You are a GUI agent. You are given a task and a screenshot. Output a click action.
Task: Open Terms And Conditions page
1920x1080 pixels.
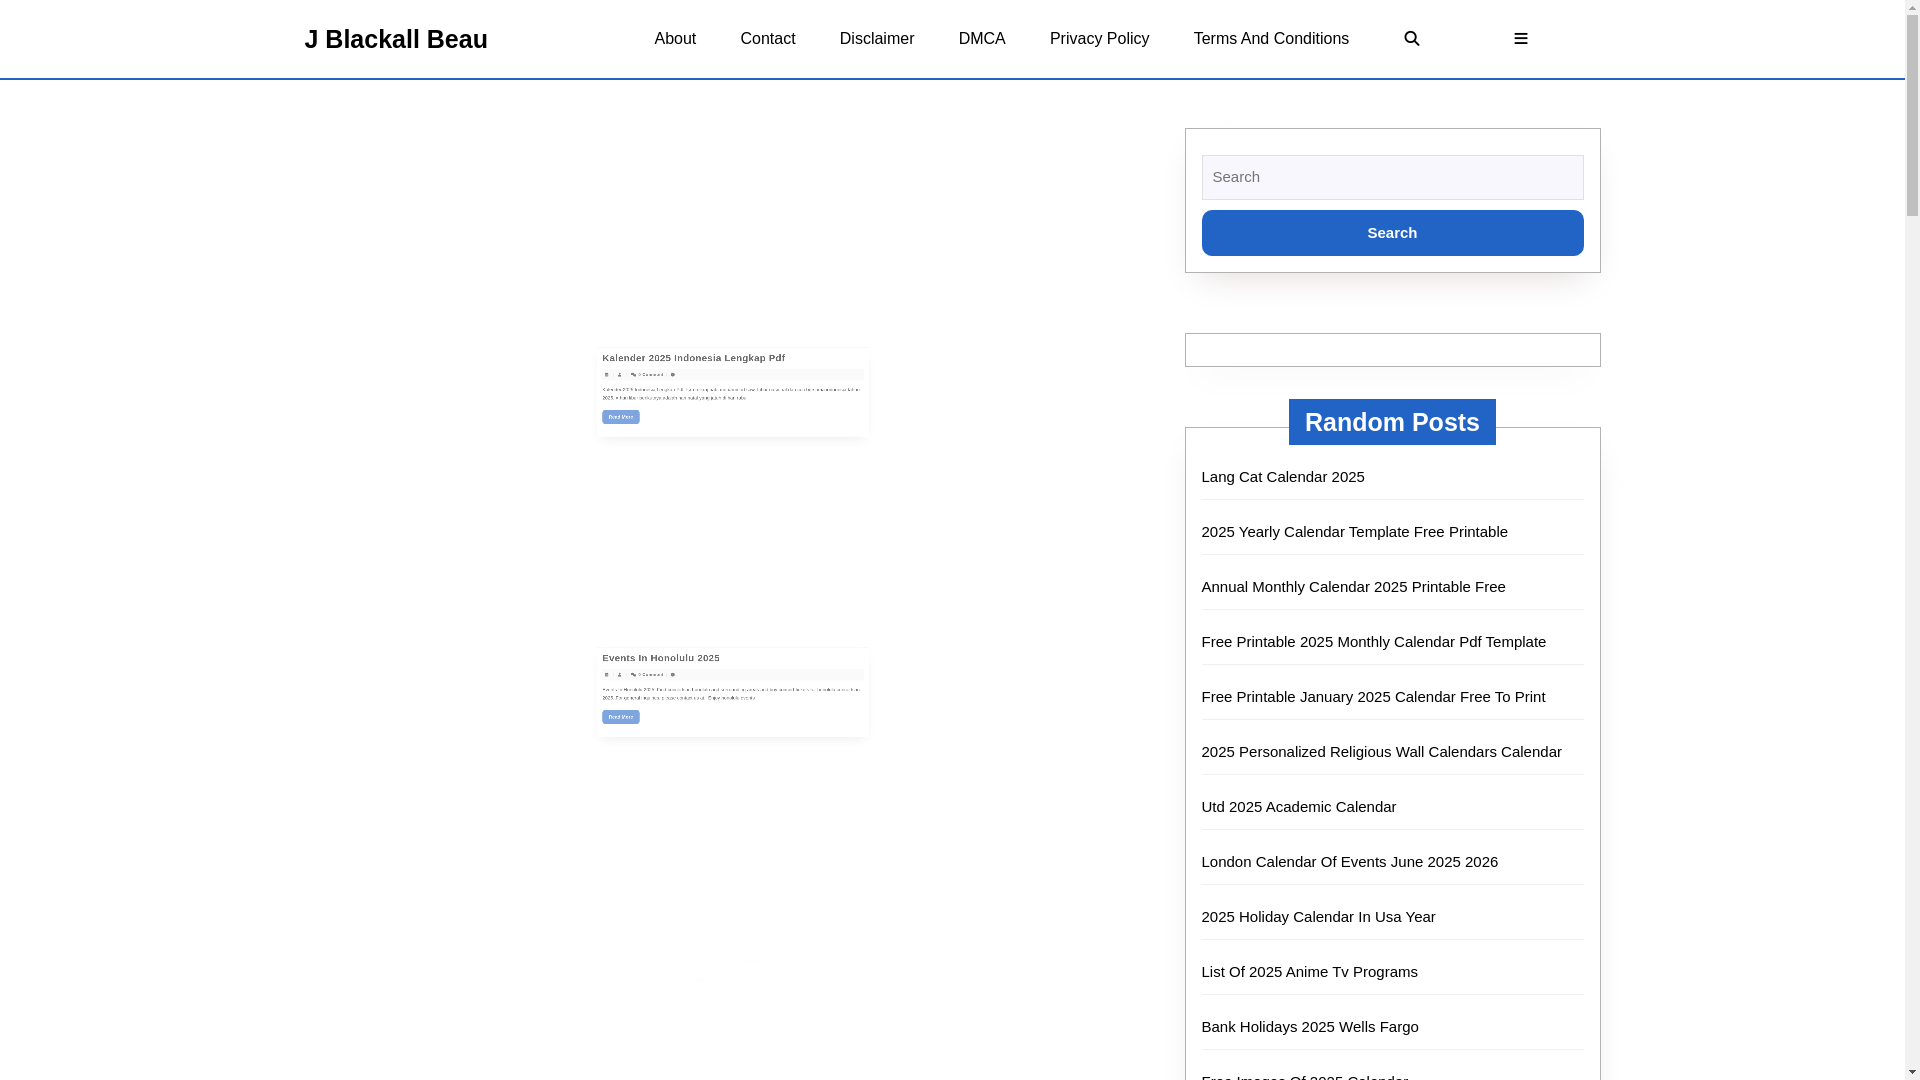click(1270, 39)
